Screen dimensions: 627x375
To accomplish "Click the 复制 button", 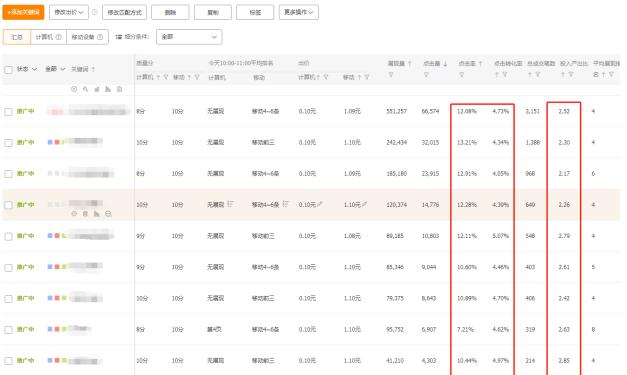I will (x=213, y=12).
